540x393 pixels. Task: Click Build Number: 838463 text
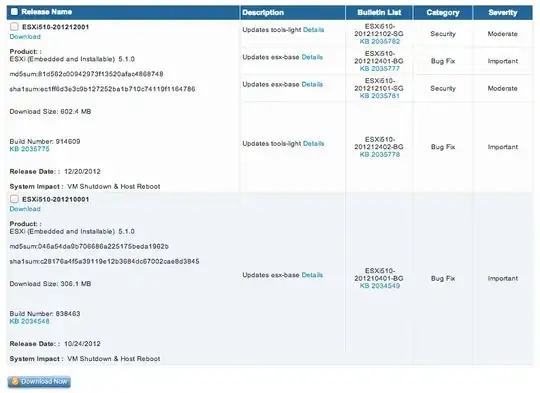[45, 313]
